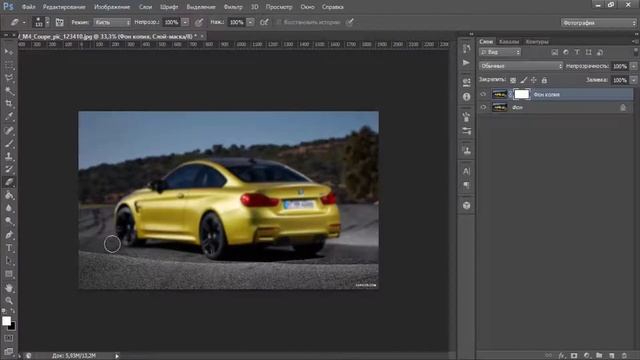
Task: Open the Непрозр. opacity slider arrow
Action: pyautogui.click(x=185, y=22)
